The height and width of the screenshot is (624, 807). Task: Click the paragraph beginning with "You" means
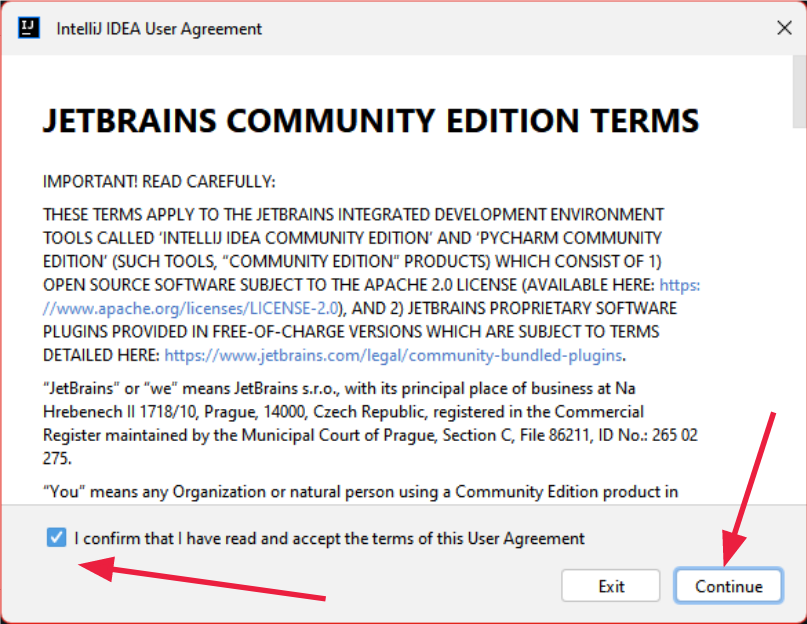pyautogui.click(x=360, y=491)
